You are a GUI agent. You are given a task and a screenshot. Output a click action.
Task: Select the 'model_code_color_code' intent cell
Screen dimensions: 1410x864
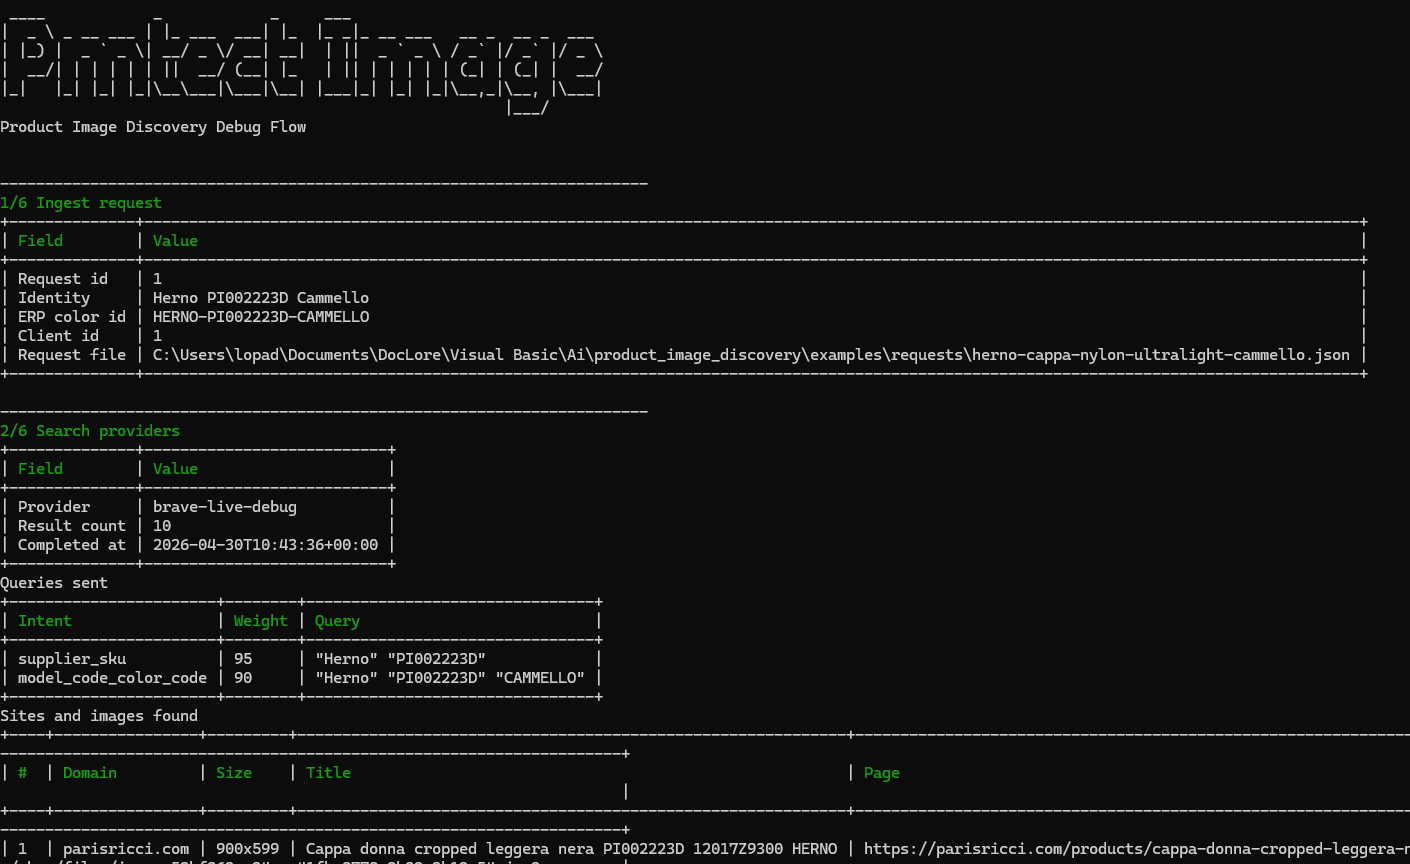(x=112, y=678)
